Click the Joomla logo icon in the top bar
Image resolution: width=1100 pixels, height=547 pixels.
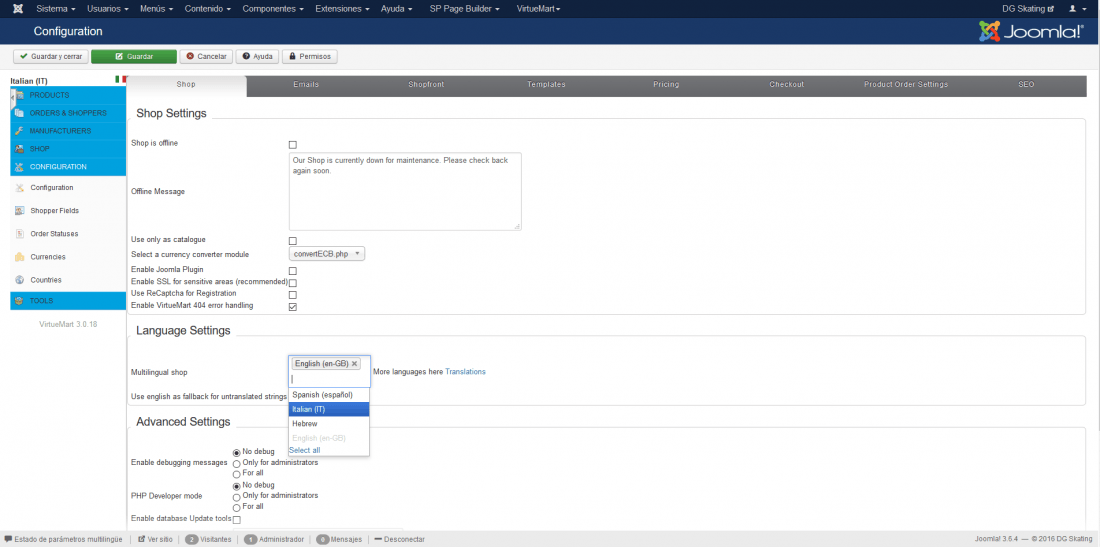18,8
